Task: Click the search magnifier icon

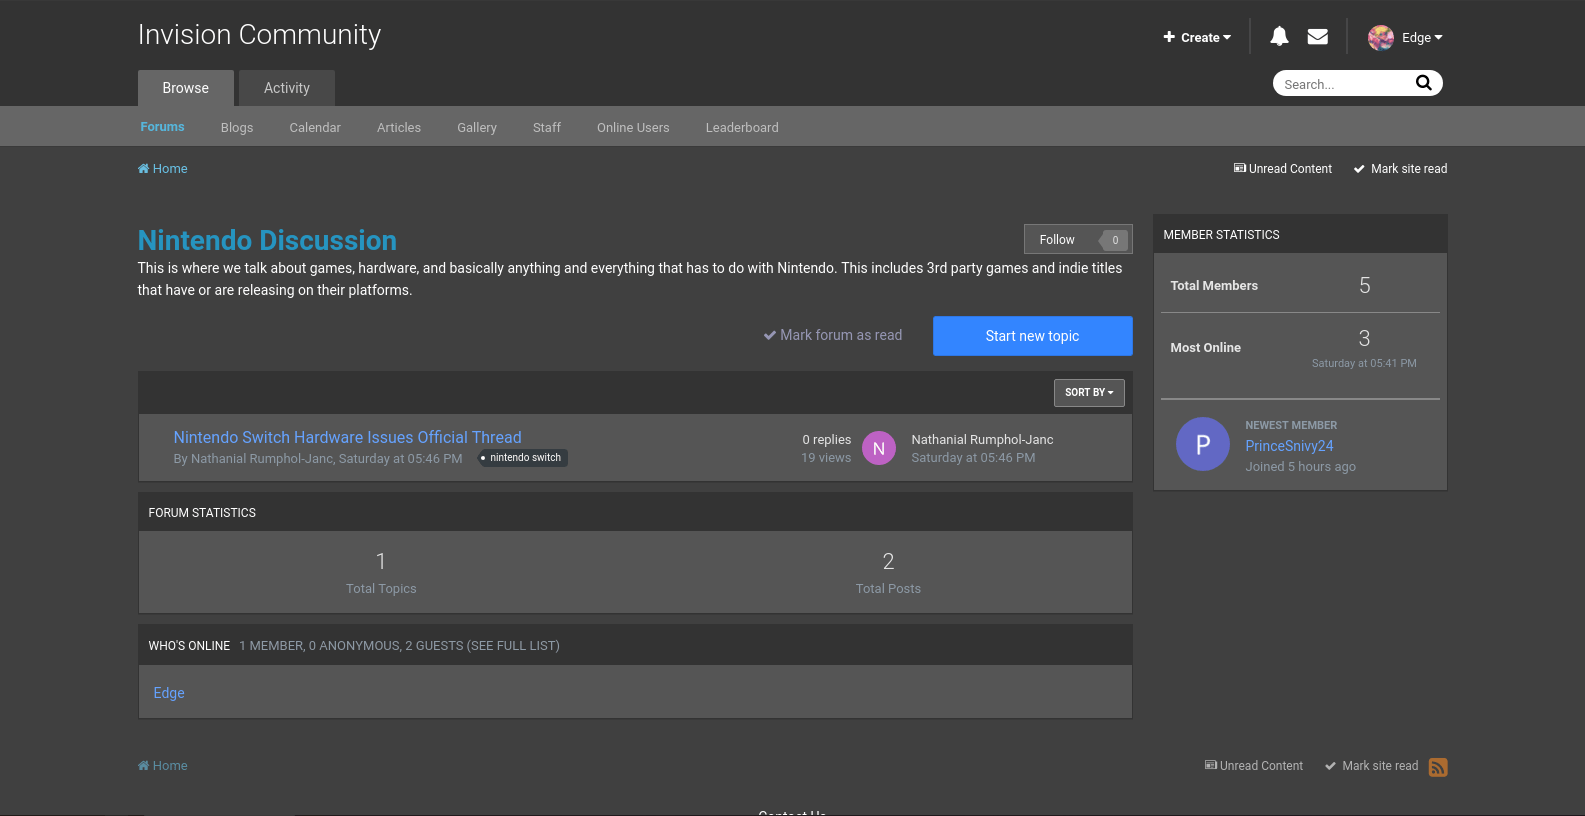Action: pos(1424,83)
